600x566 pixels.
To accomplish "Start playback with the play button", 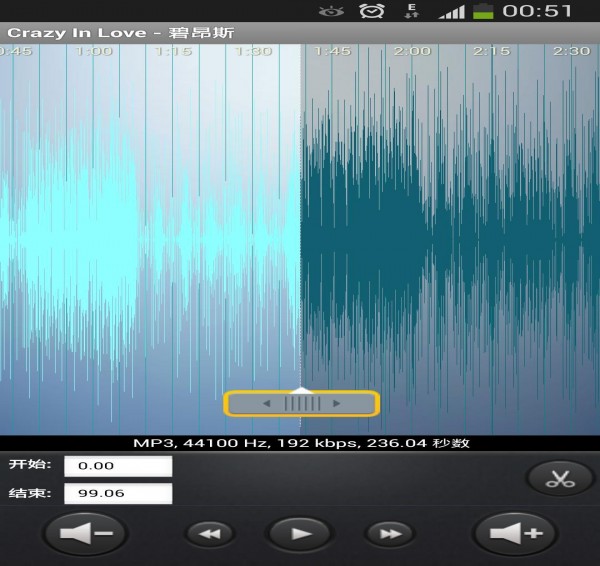I will (300, 533).
